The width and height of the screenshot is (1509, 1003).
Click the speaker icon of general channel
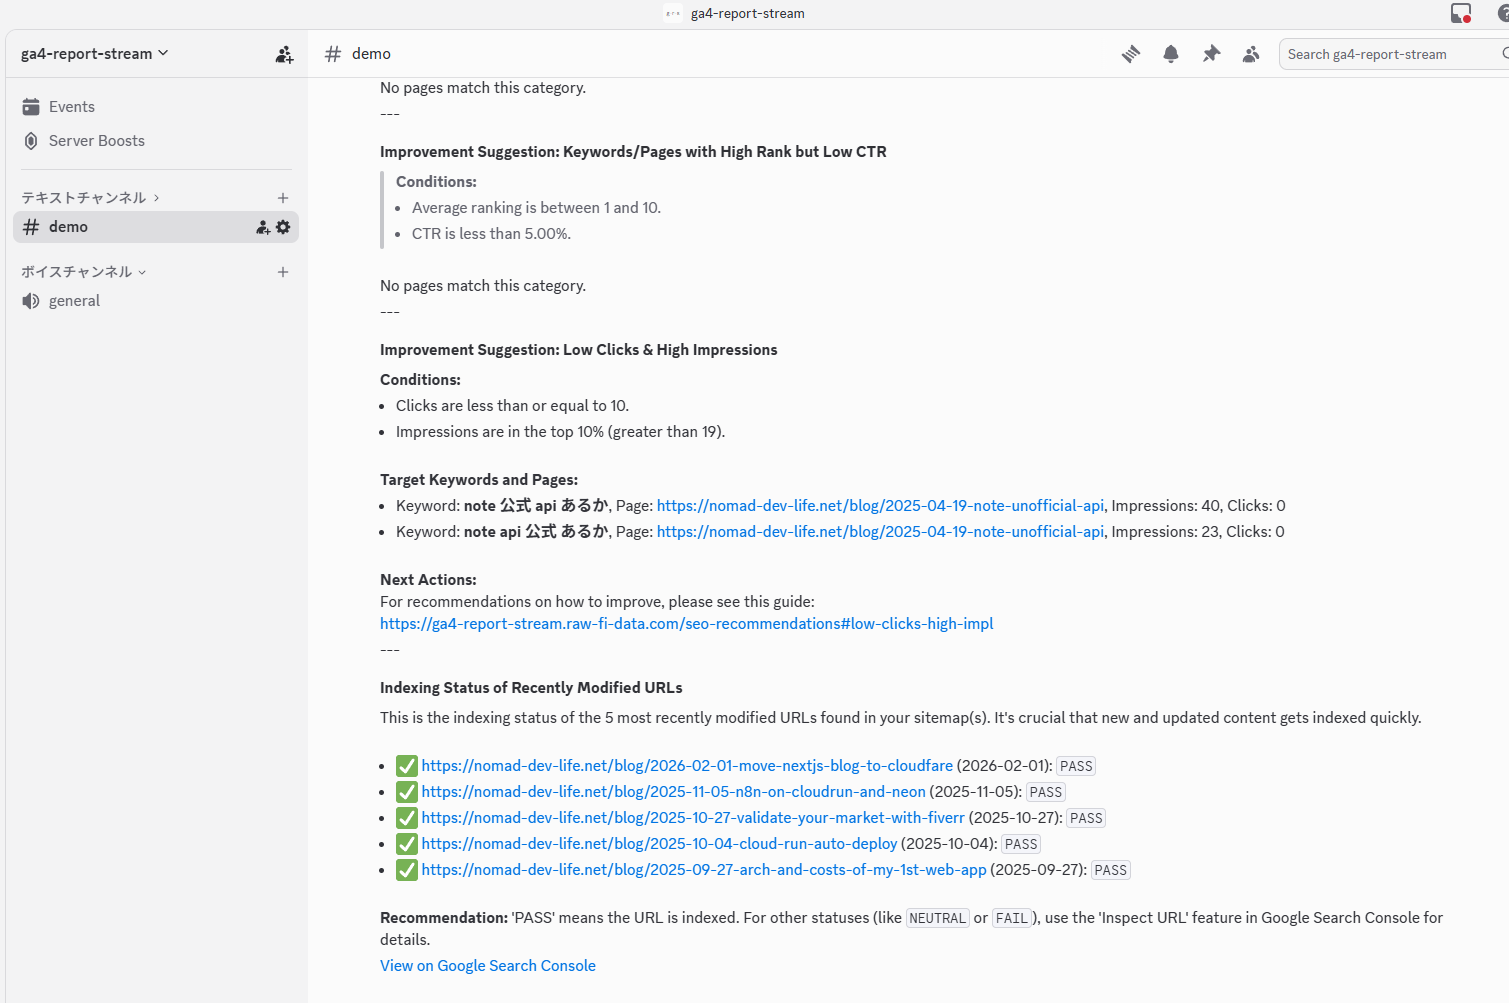tap(31, 301)
